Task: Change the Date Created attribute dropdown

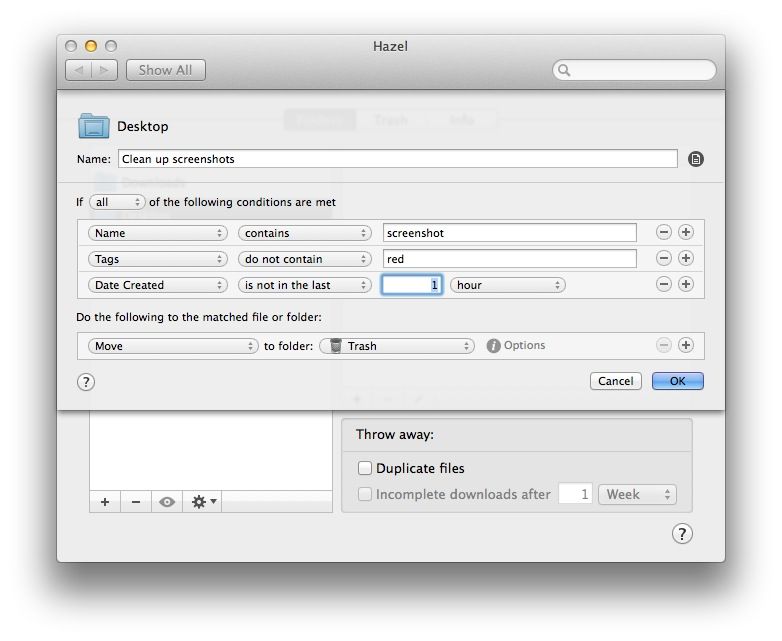Action: point(158,285)
